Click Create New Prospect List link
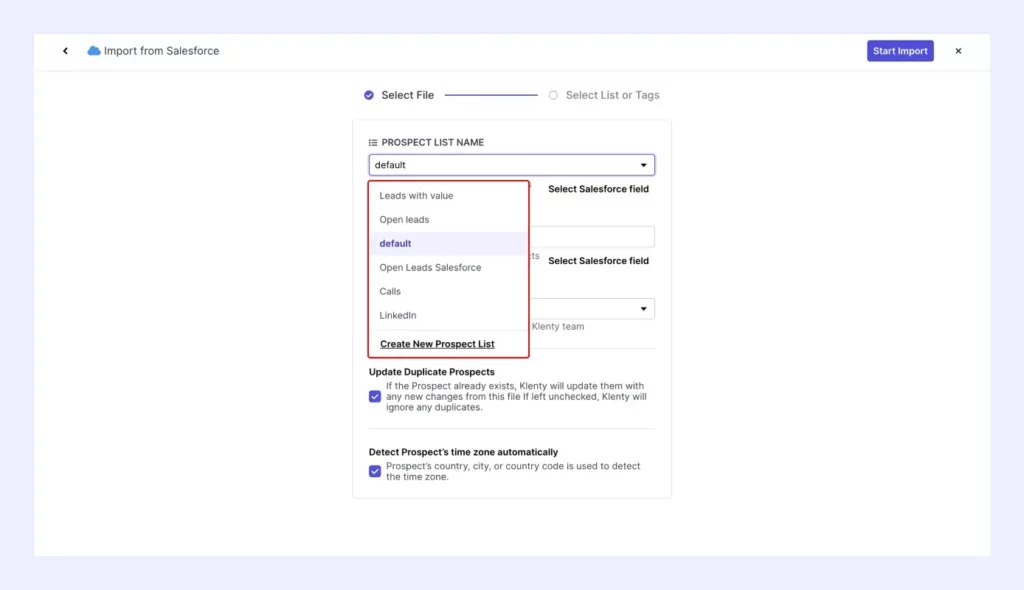The image size is (1024, 590). (437, 344)
